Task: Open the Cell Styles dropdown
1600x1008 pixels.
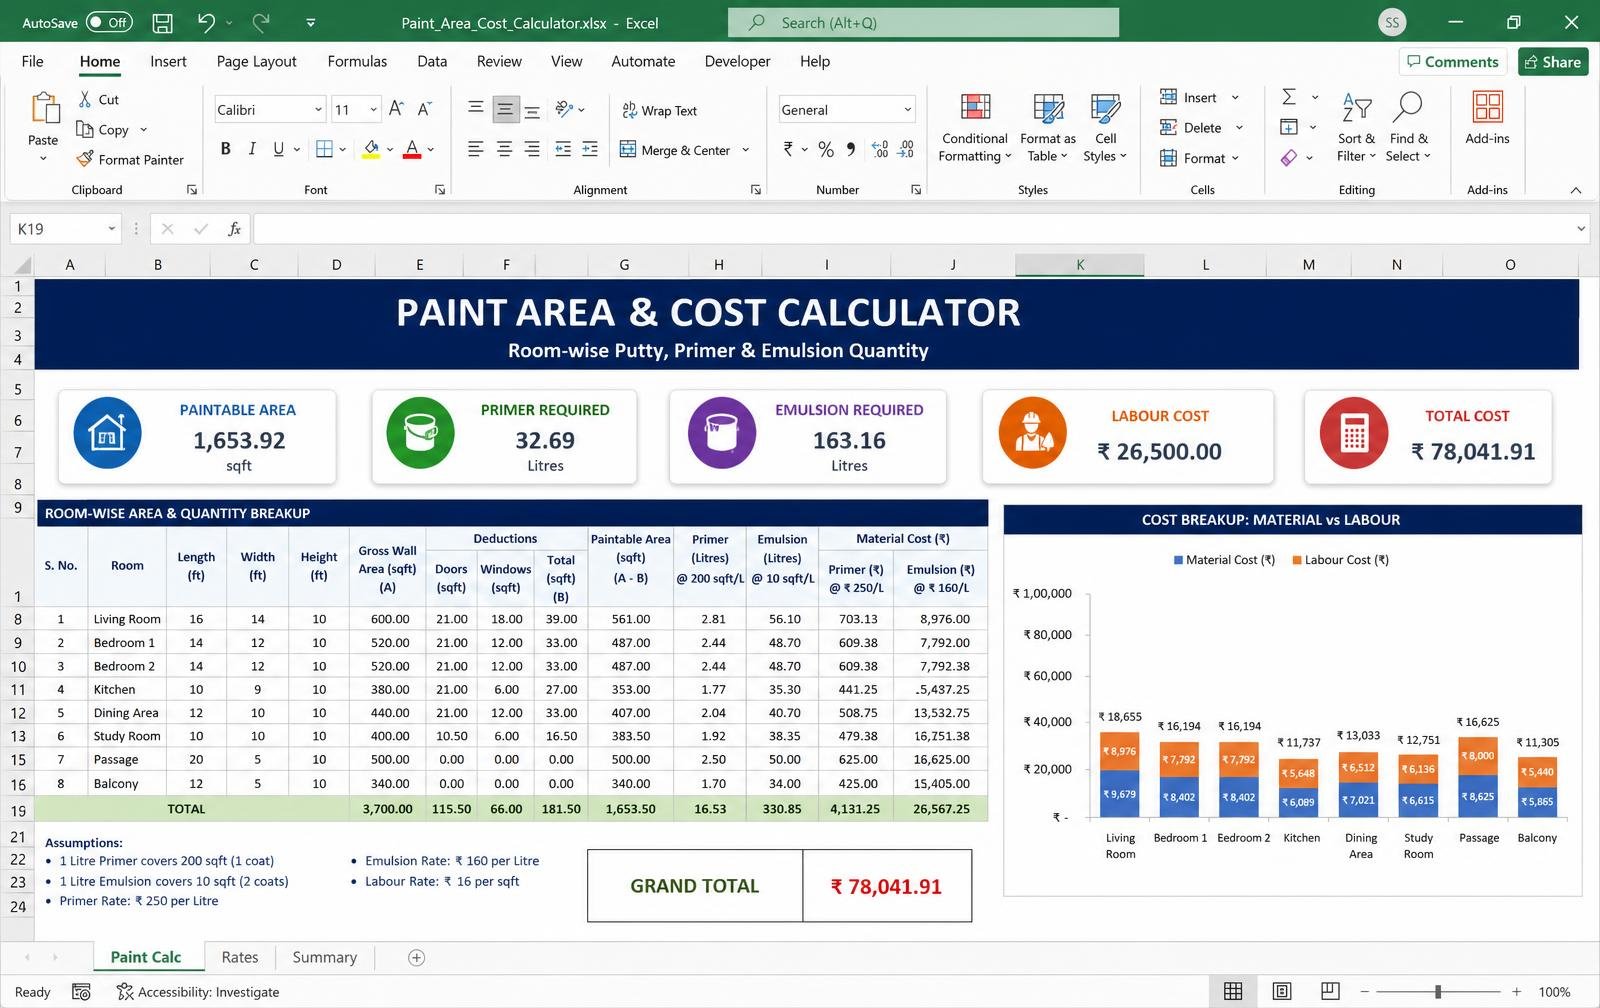Action: pyautogui.click(x=1105, y=128)
